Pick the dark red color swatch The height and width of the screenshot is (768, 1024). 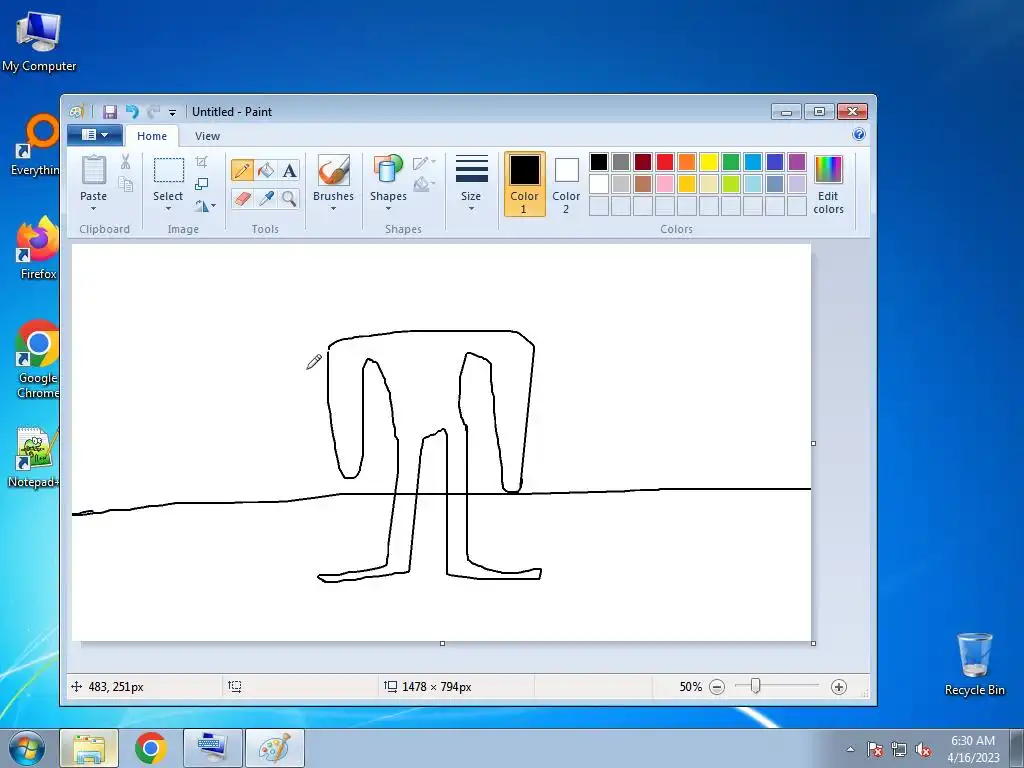coord(643,161)
